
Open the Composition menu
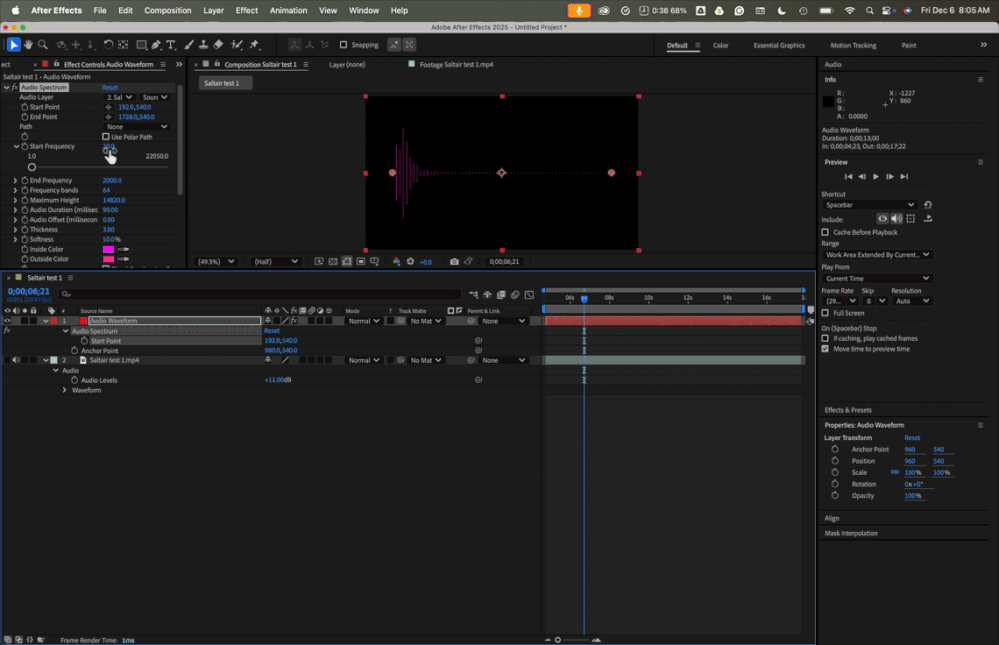(168, 10)
